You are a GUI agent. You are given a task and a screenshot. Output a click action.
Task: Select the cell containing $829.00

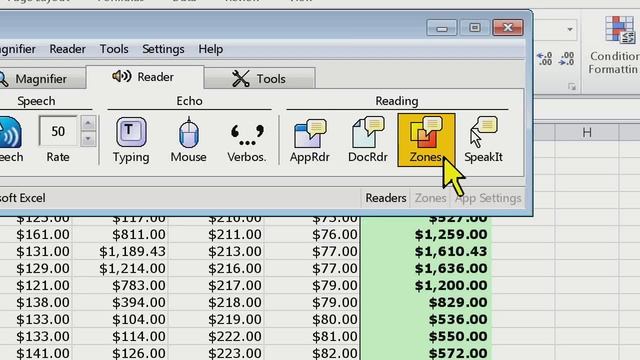426,302
